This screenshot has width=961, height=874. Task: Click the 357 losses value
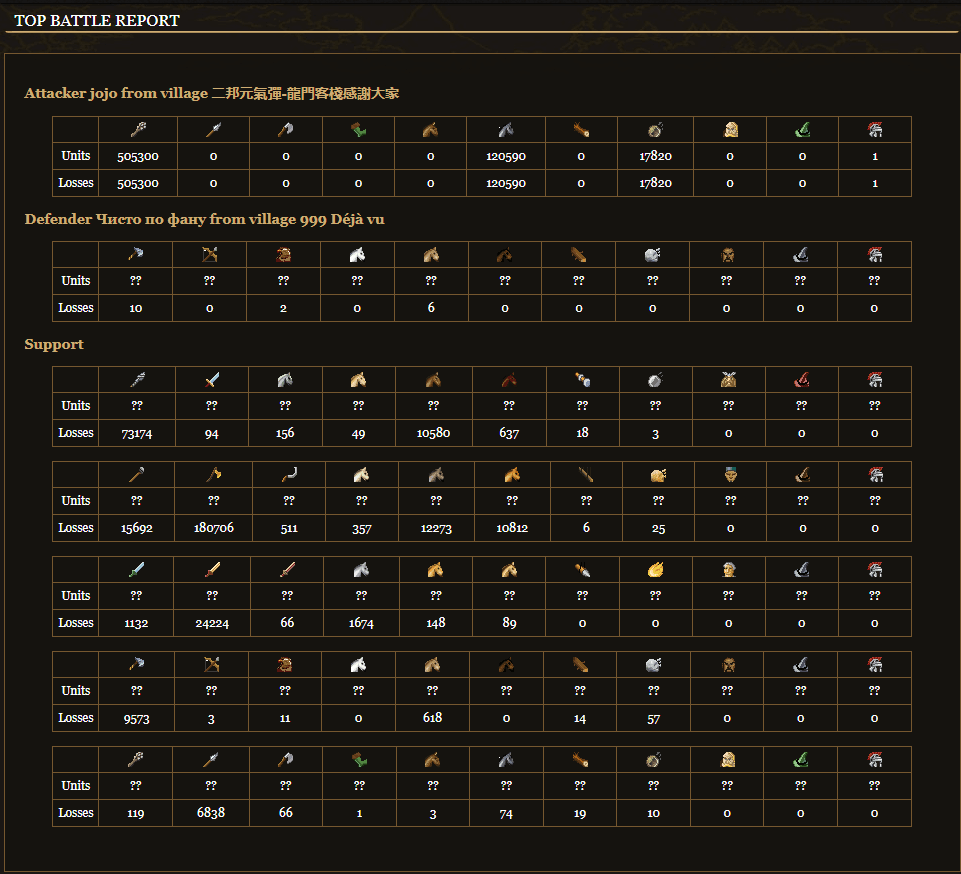(362, 528)
